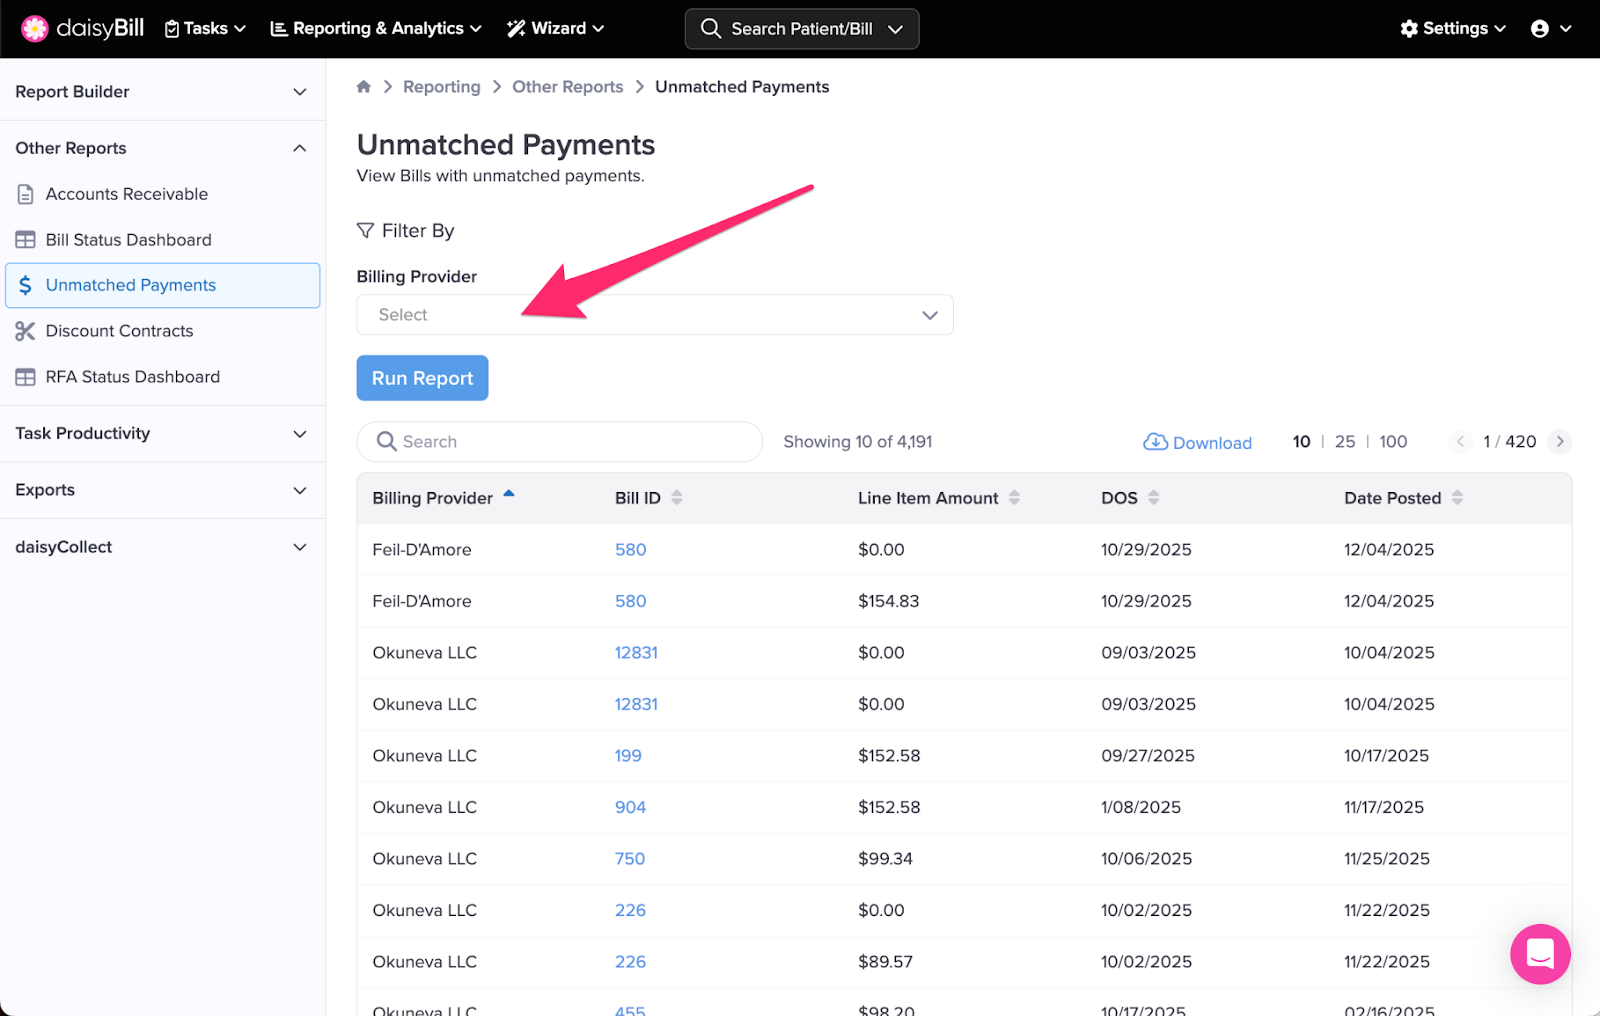Sort by Date Posted column arrows
Image resolution: width=1600 pixels, height=1016 pixels.
[1457, 498]
